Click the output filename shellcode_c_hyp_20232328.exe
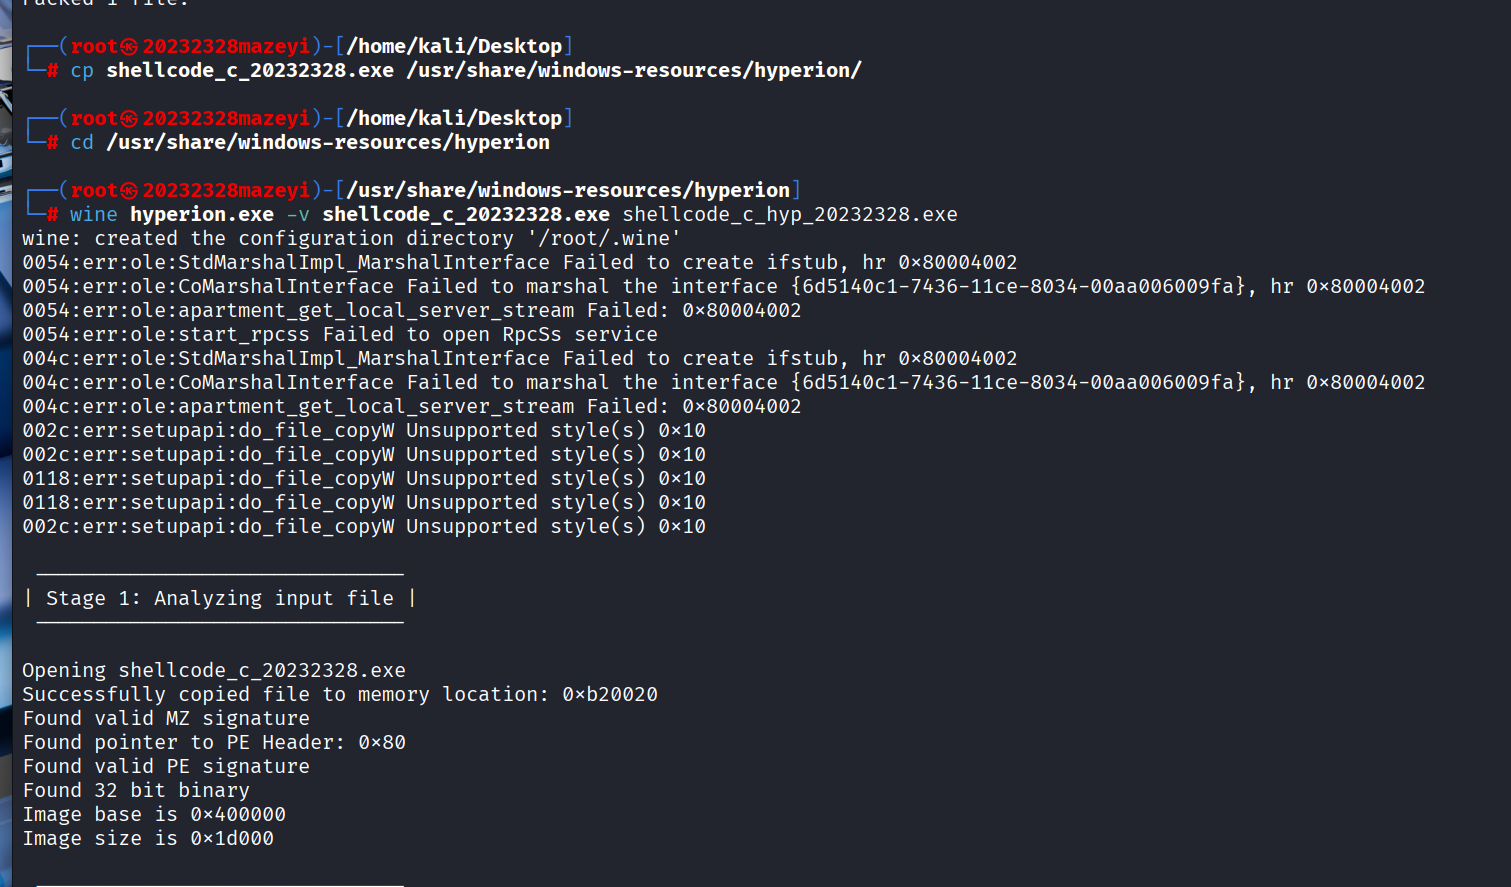This screenshot has width=1511, height=887. pyautogui.click(x=789, y=215)
